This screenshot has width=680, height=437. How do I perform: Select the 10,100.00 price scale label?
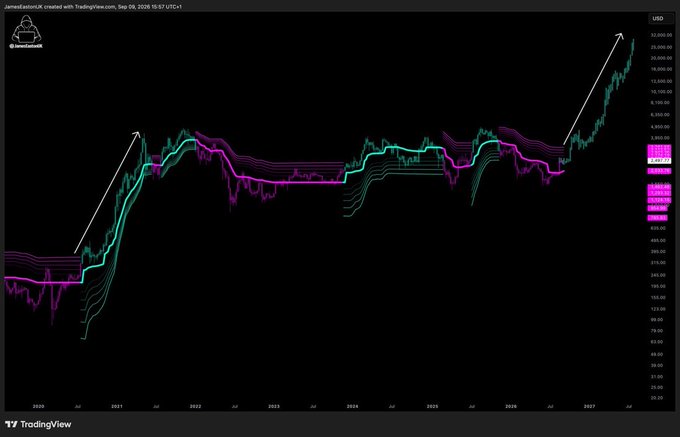click(660, 92)
